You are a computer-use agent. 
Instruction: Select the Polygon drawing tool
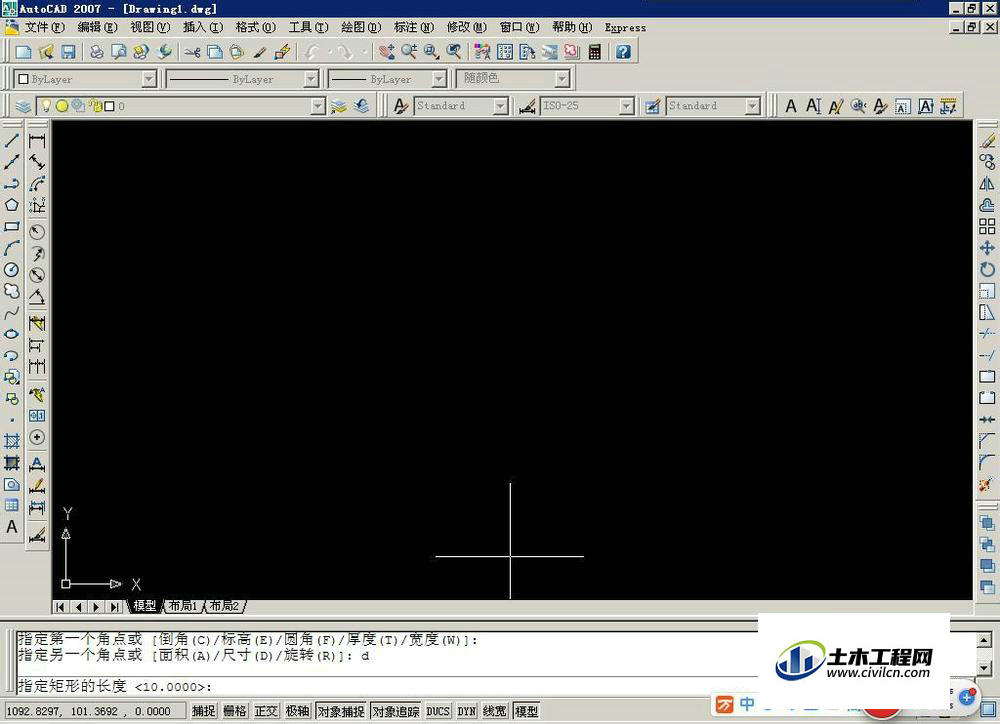11,205
